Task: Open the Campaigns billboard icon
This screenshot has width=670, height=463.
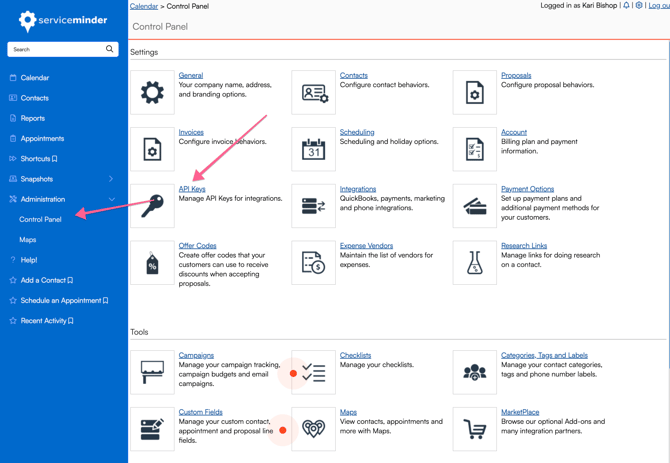Action: 152,372
